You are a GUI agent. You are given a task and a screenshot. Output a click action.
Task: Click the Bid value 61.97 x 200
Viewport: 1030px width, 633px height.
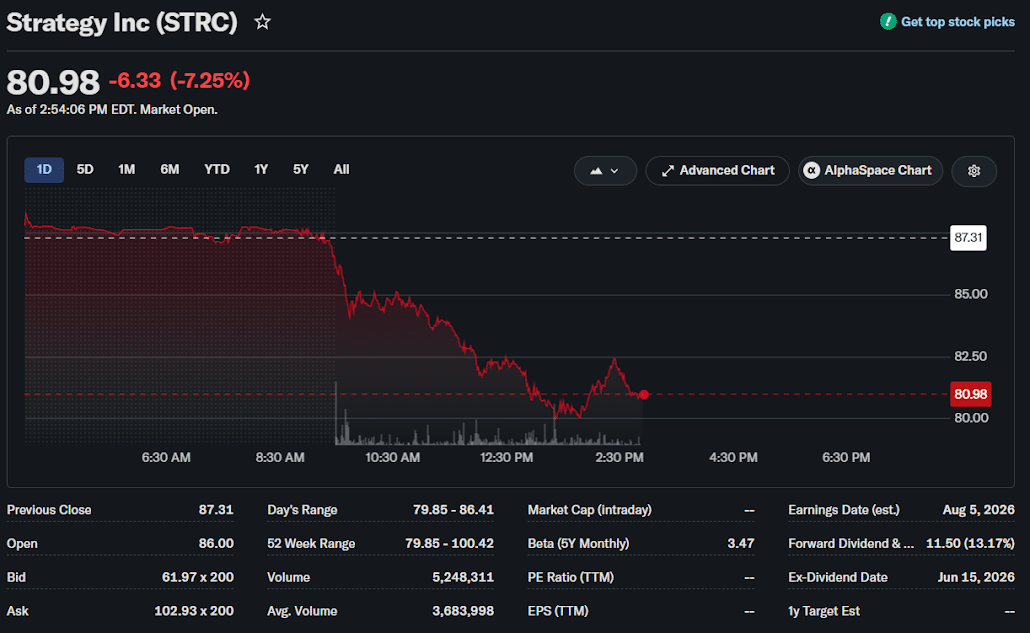[x=198, y=577]
